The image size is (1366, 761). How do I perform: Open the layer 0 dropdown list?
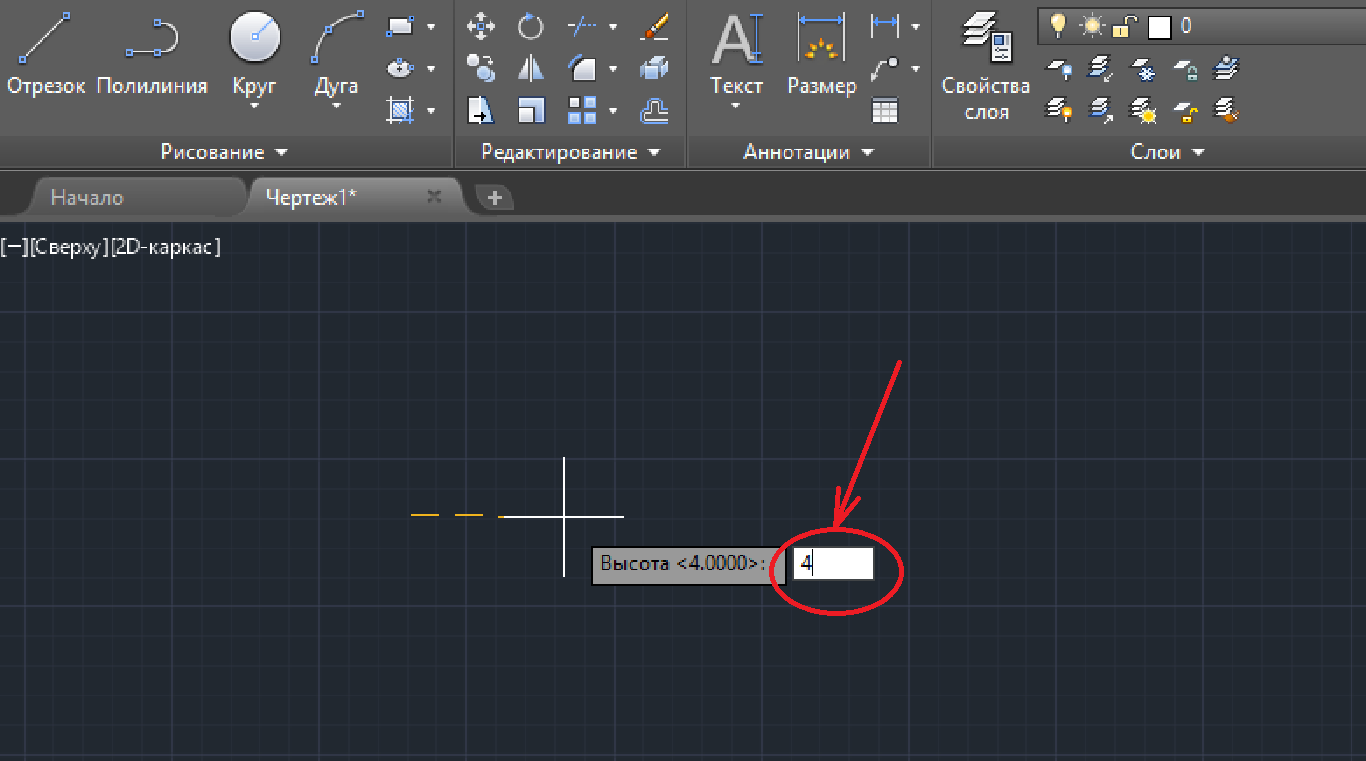point(1202,27)
